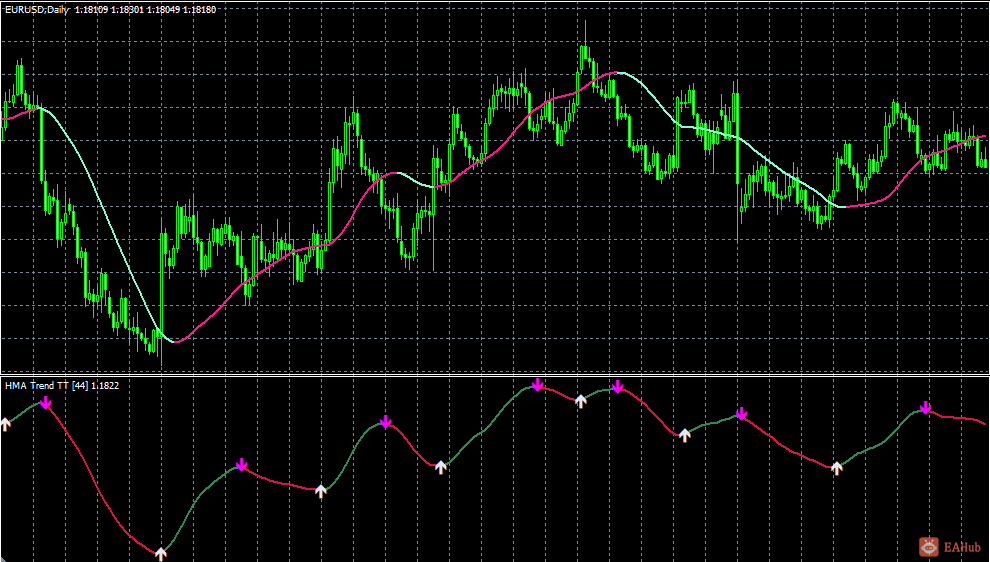Viewport: 990px width, 562px height.
Task: Select the third magenta down arrow from the left
Action: coord(385,422)
